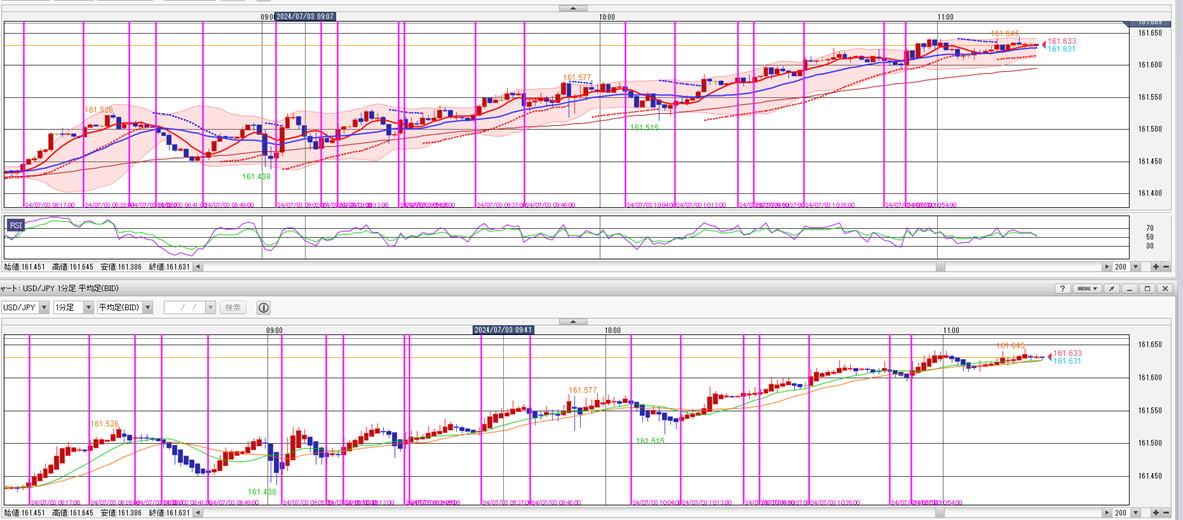Viewport: 1183px width, 520px height.
Task: Collapse lower chart using top arrow handle
Action: [573, 321]
